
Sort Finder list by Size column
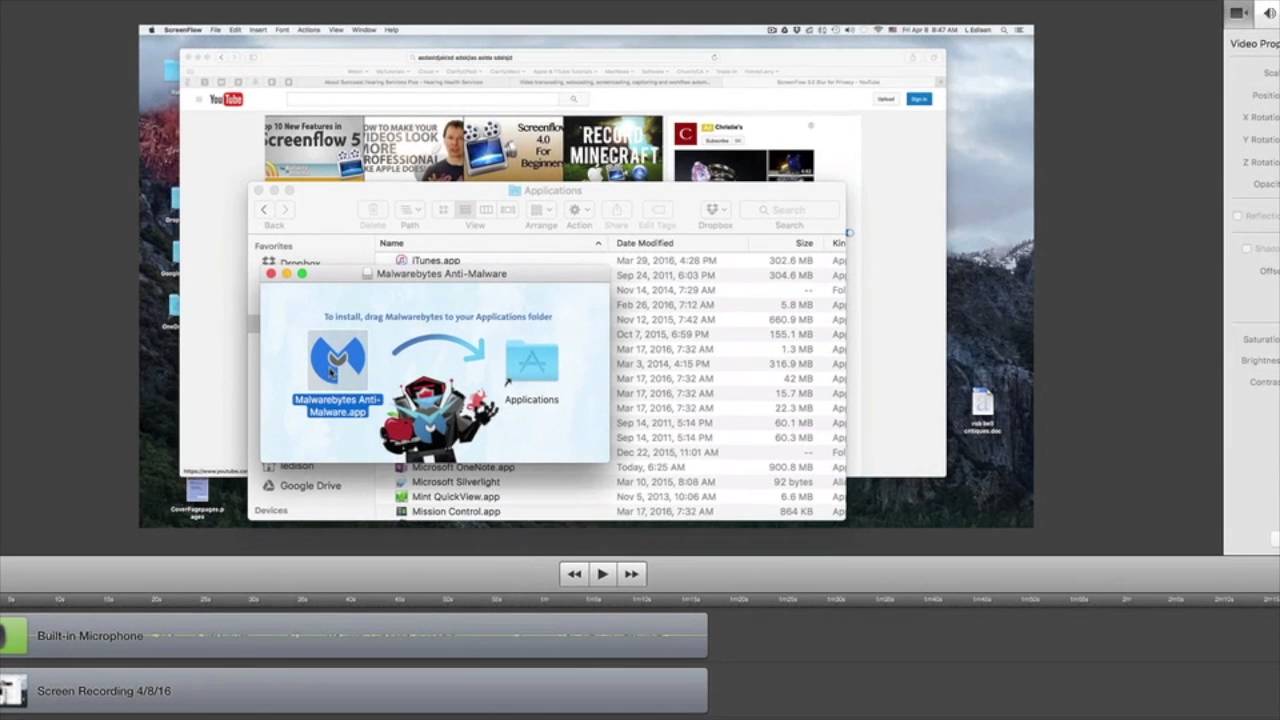(804, 243)
